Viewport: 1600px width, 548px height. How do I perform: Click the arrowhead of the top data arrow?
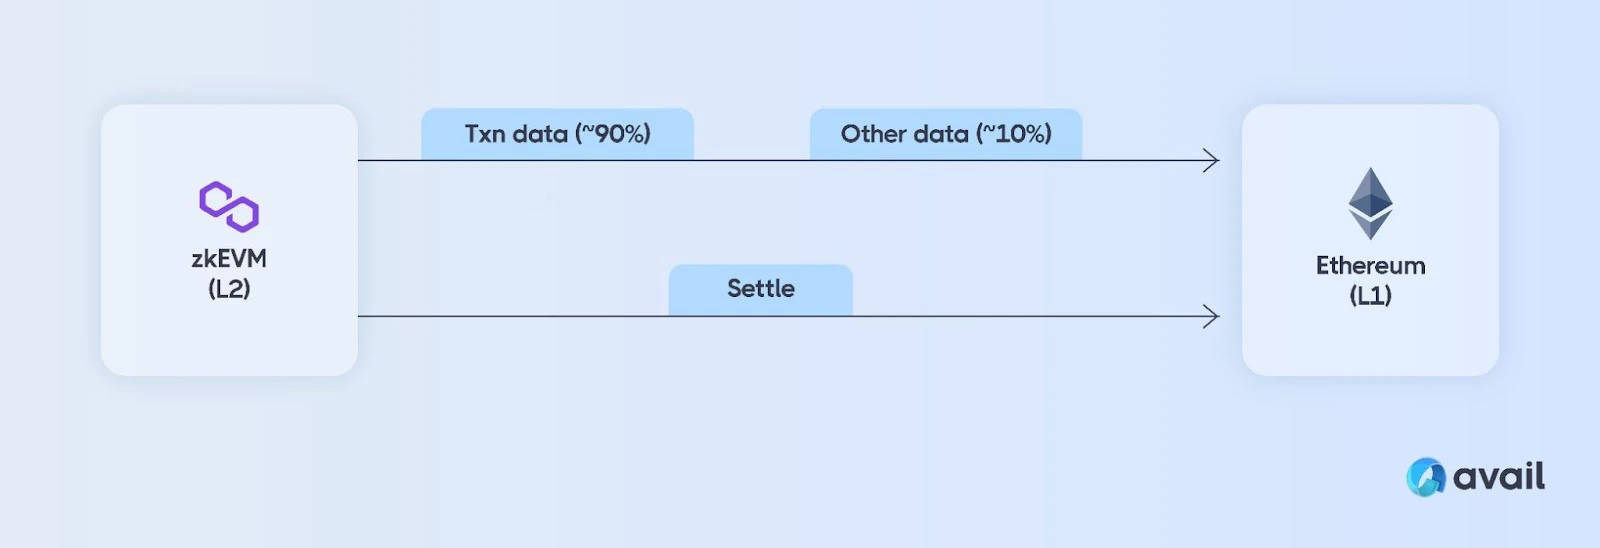pos(1212,160)
